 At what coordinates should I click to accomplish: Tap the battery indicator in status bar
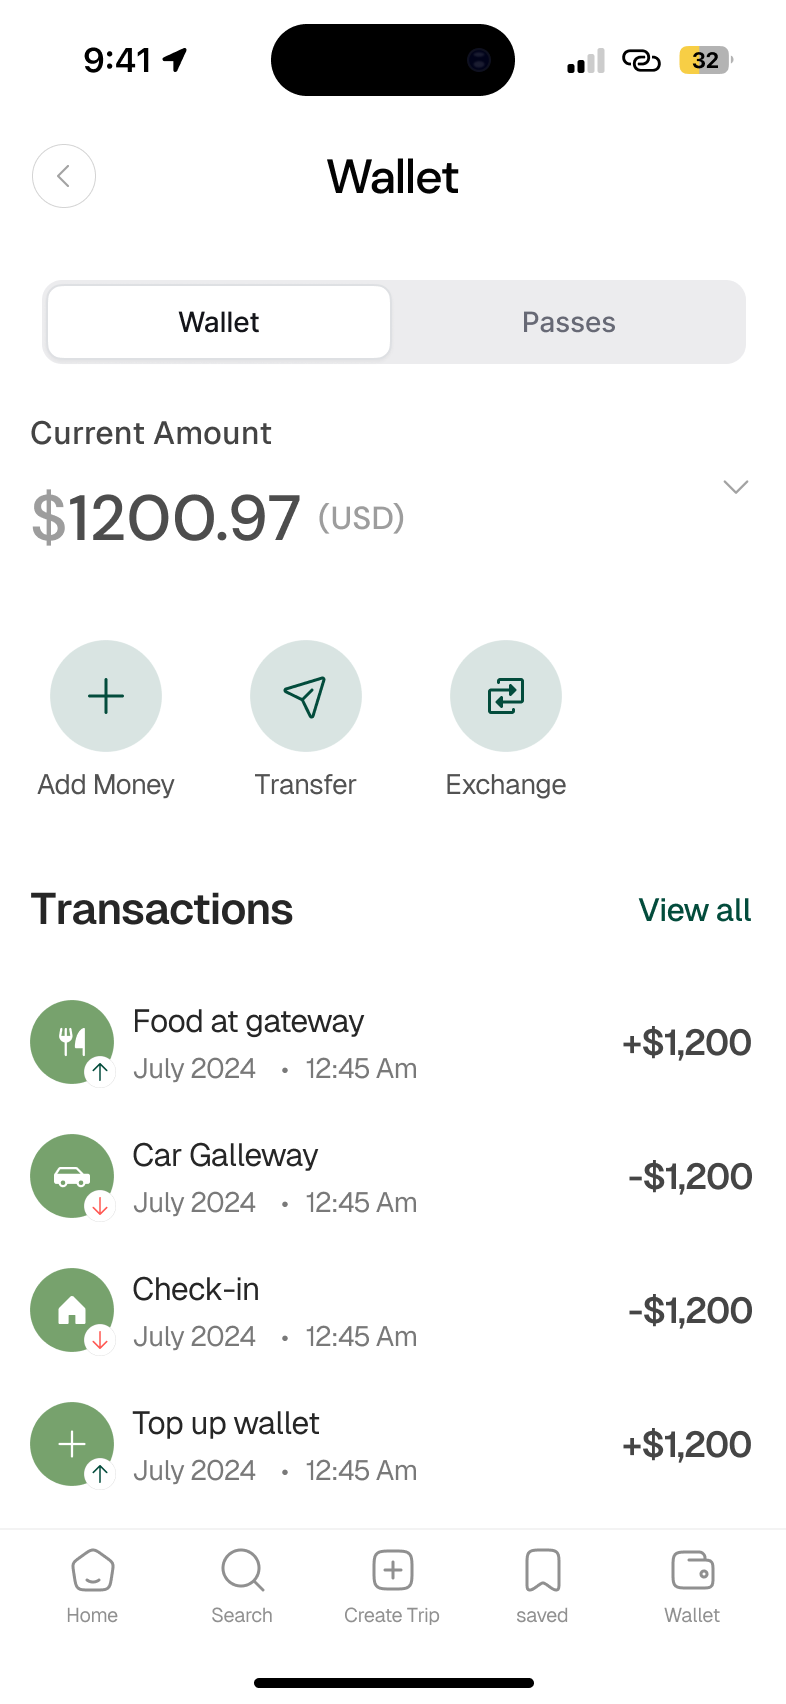click(x=706, y=61)
